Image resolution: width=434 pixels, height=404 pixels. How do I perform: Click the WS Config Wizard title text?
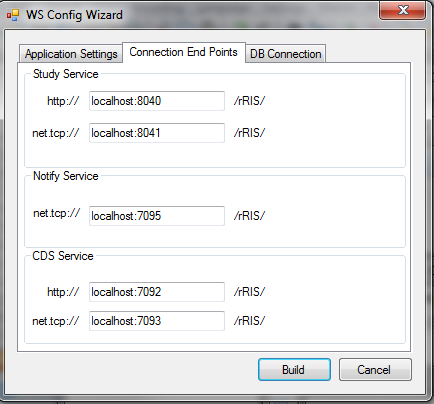tap(74, 15)
